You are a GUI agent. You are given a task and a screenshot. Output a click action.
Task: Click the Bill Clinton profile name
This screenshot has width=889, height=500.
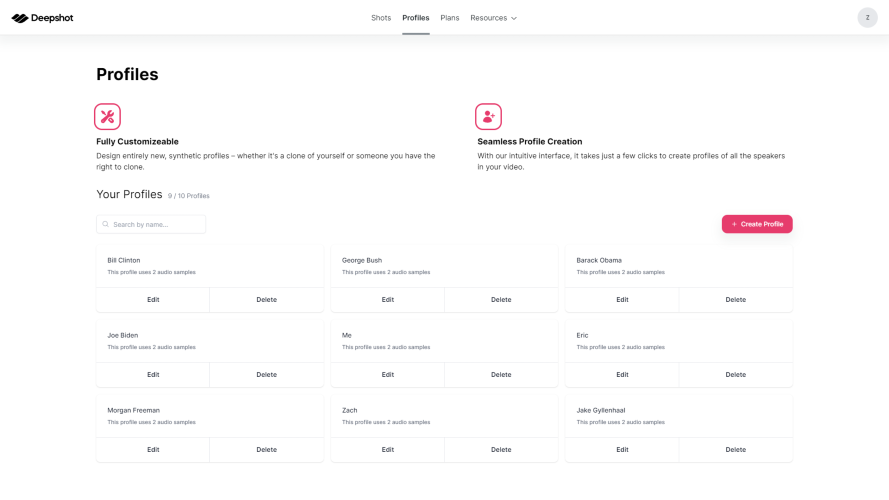coord(124,260)
